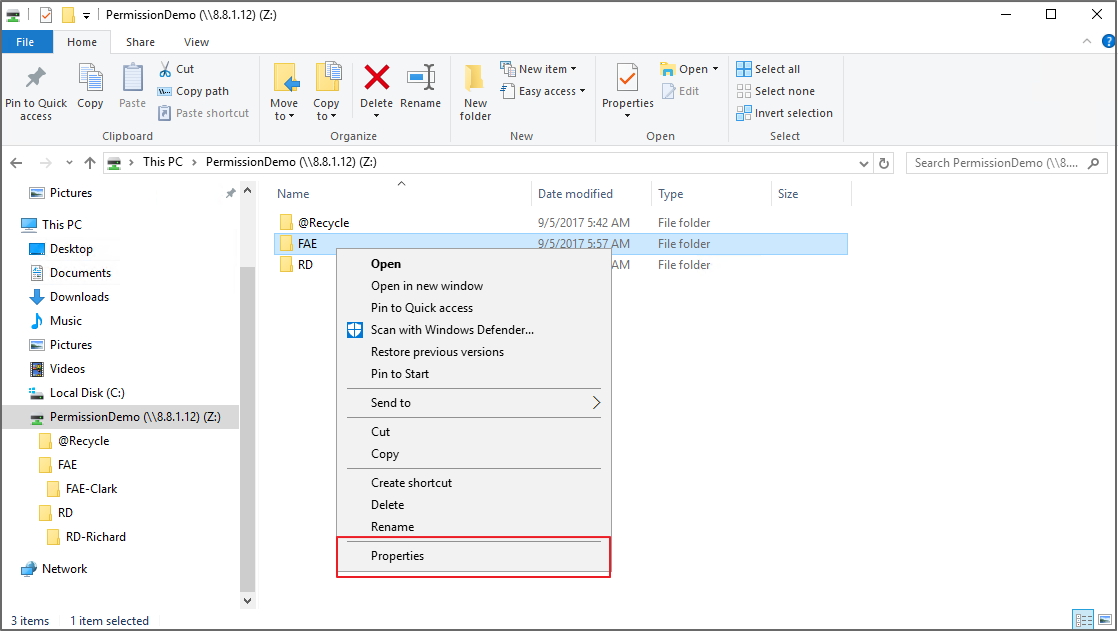Select Create shortcut
The height and width of the screenshot is (631, 1118).
[411, 483]
